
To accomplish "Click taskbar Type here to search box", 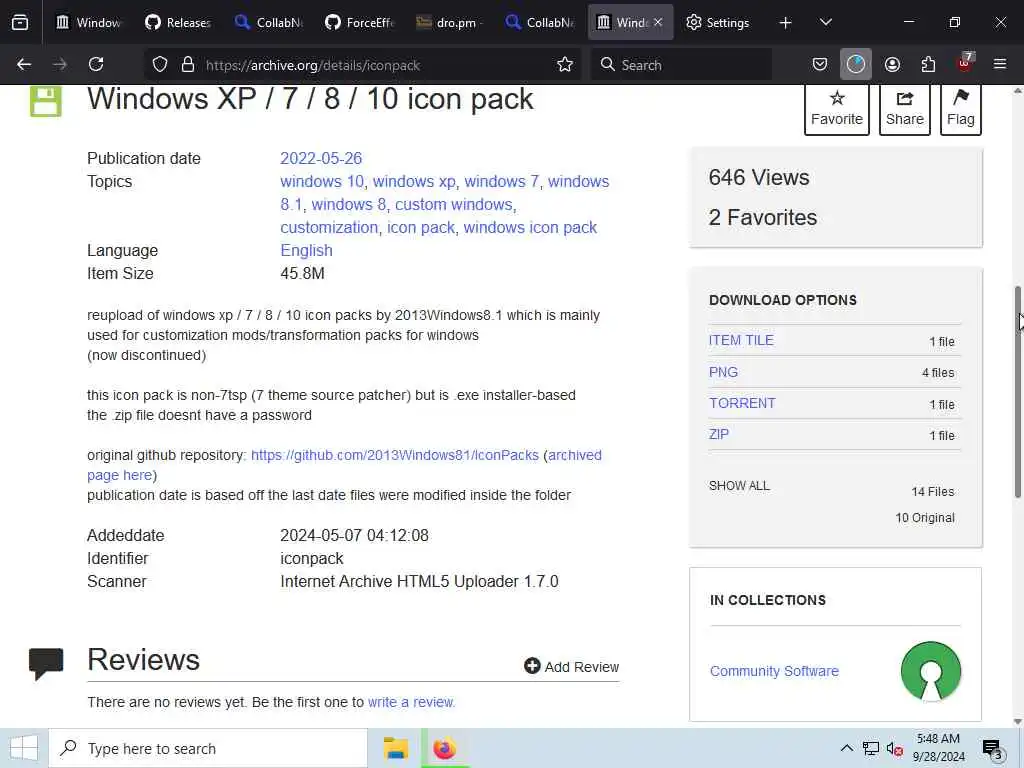I will click(208, 748).
